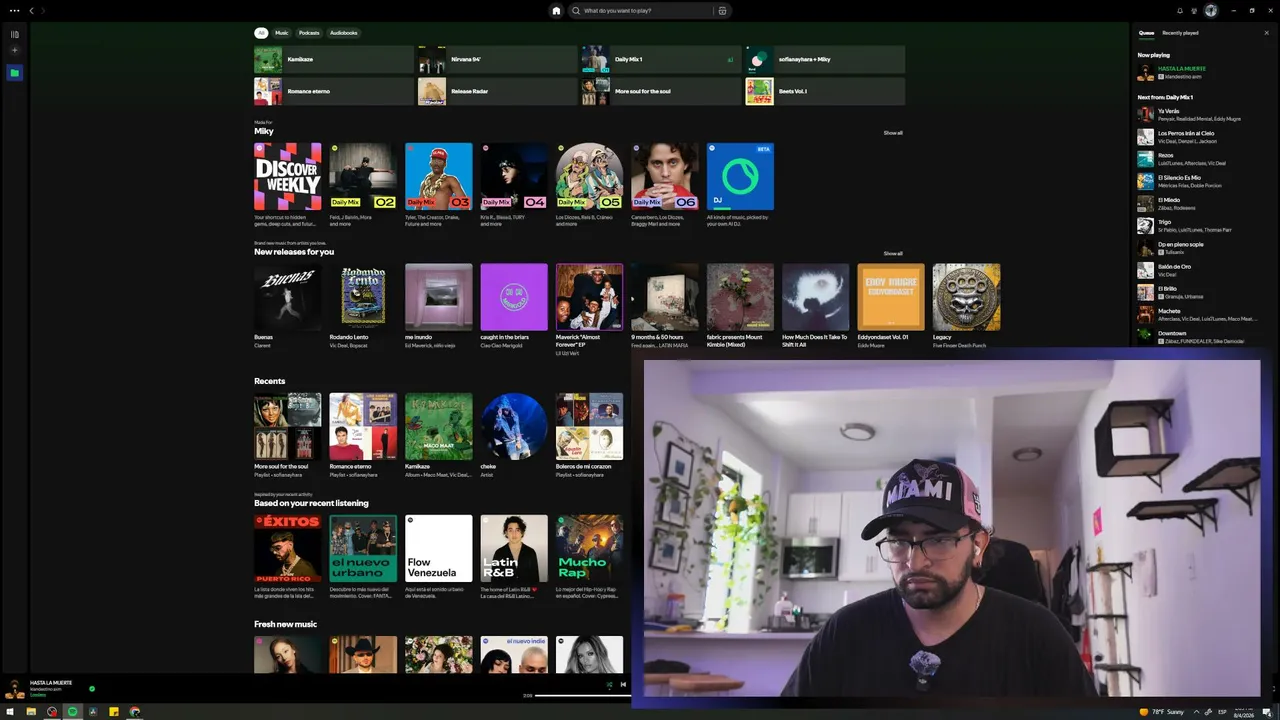Switch to the Recently played tab
This screenshot has height=720, width=1280.
pos(1180,33)
